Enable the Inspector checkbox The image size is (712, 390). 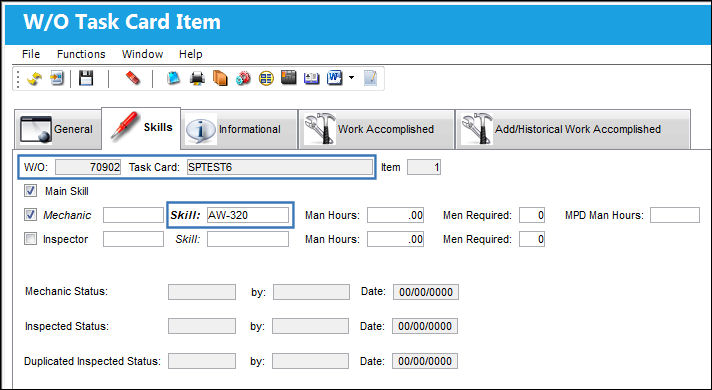coord(30,239)
